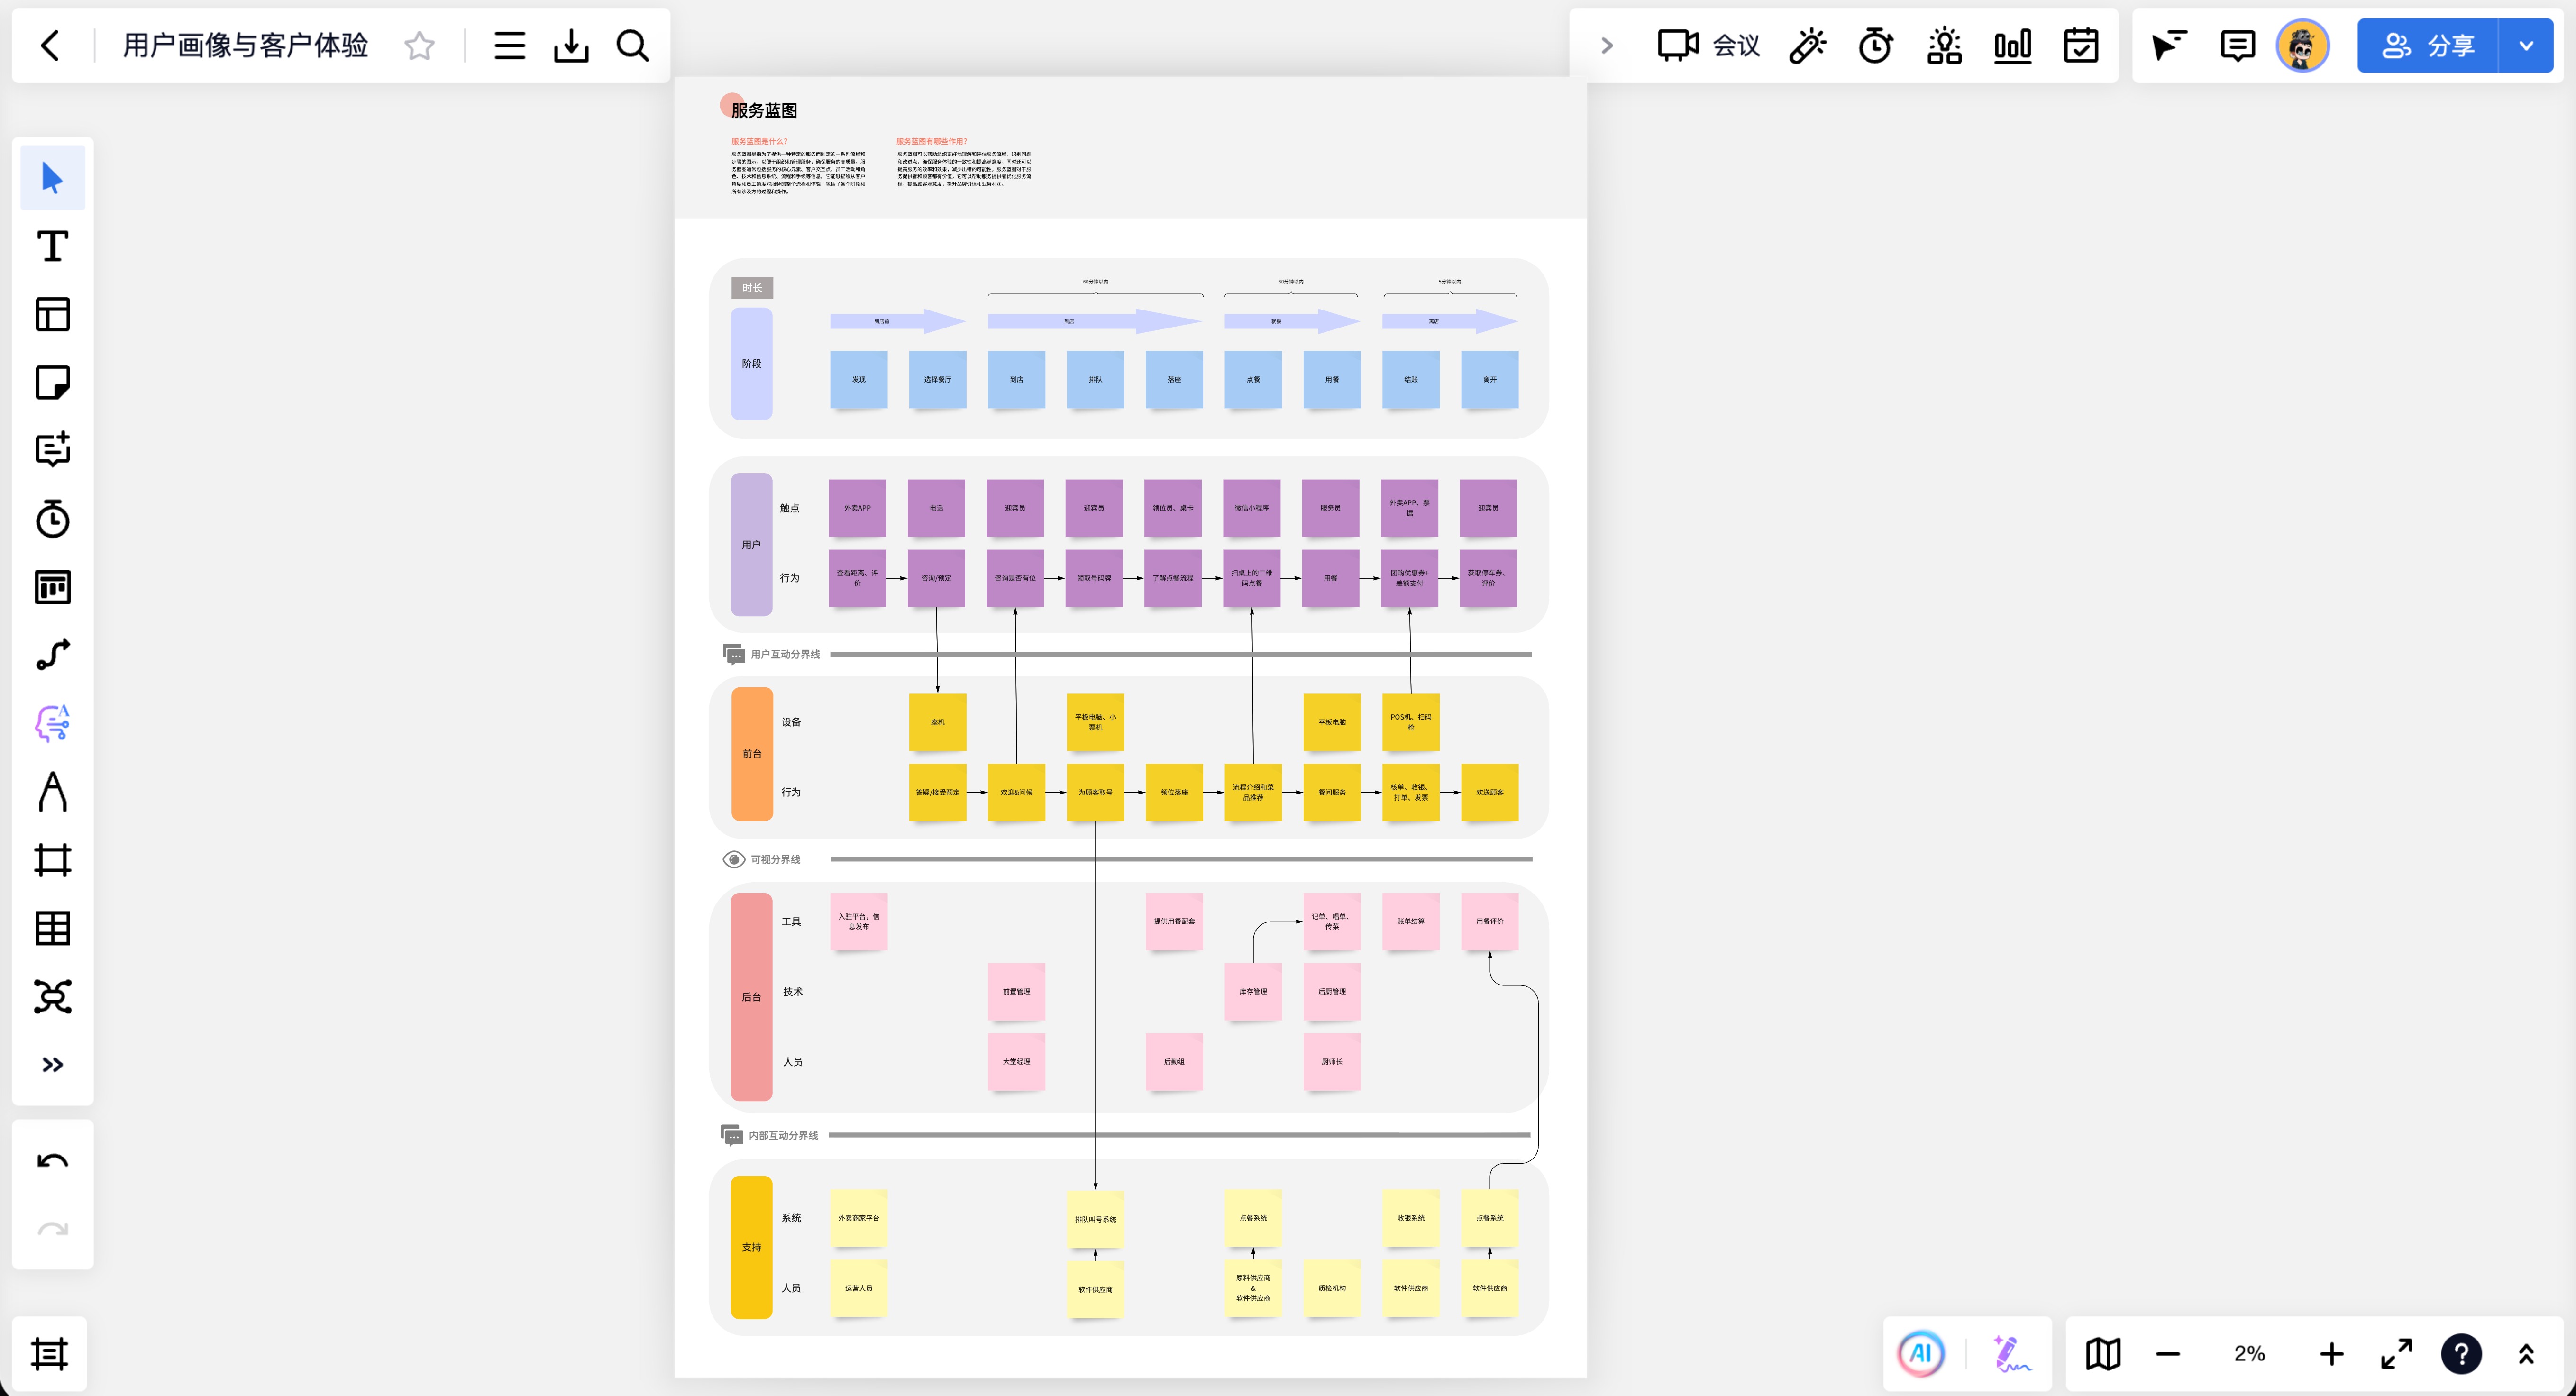Image resolution: width=2576 pixels, height=1396 pixels.
Task: Click the gray 时长 label
Action: pyautogui.click(x=752, y=288)
